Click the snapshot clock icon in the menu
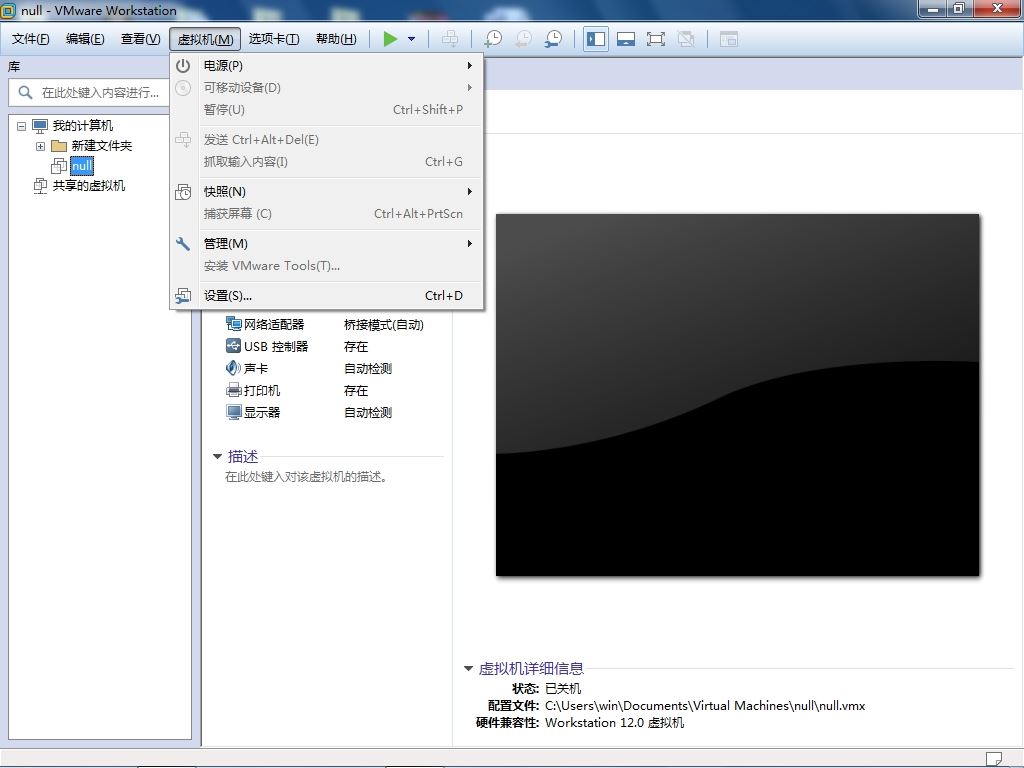The height and width of the screenshot is (768, 1024). tap(183, 191)
